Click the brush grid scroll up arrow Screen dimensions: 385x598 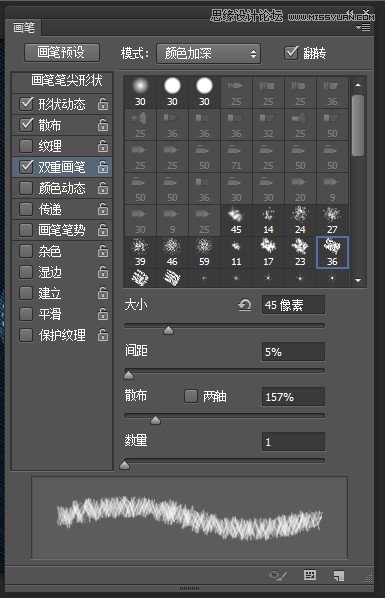[358, 85]
